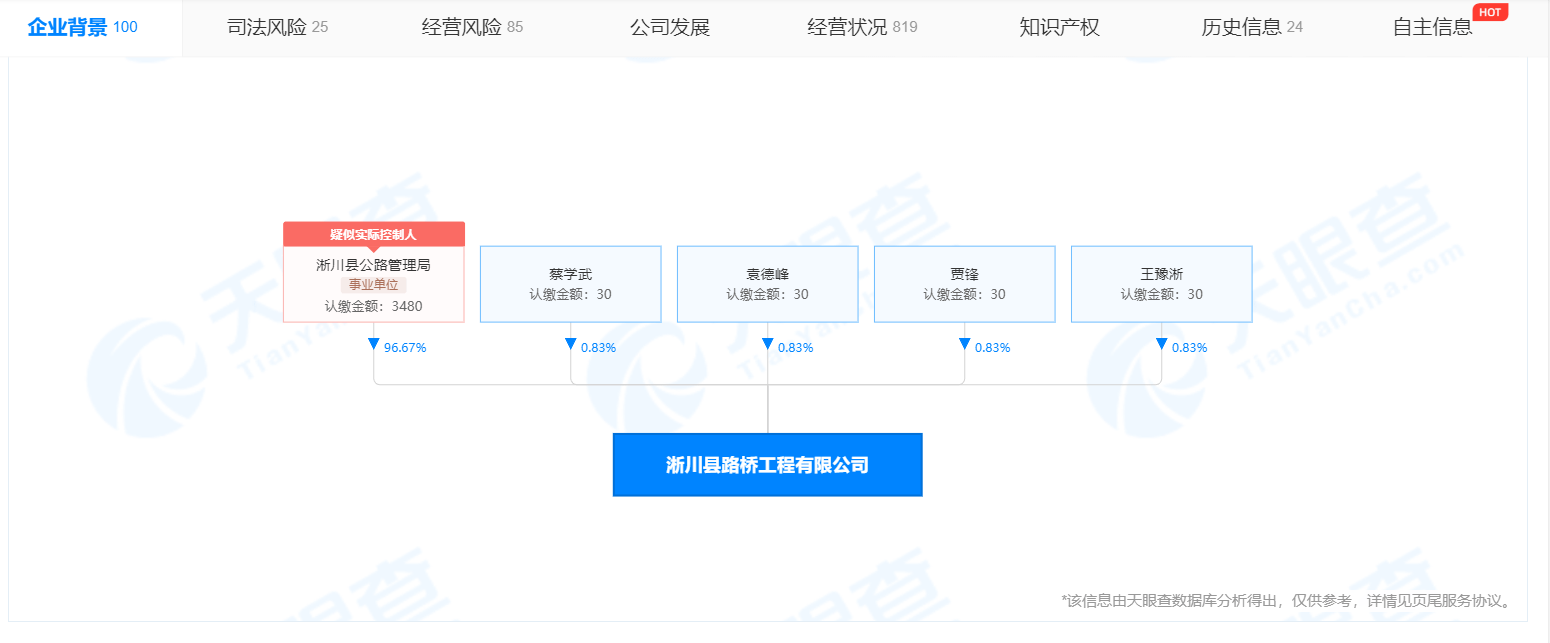Screen dimensions: 1550x643
Task: Open the 知识产权 tab
Action: (x=1060, y=27)
